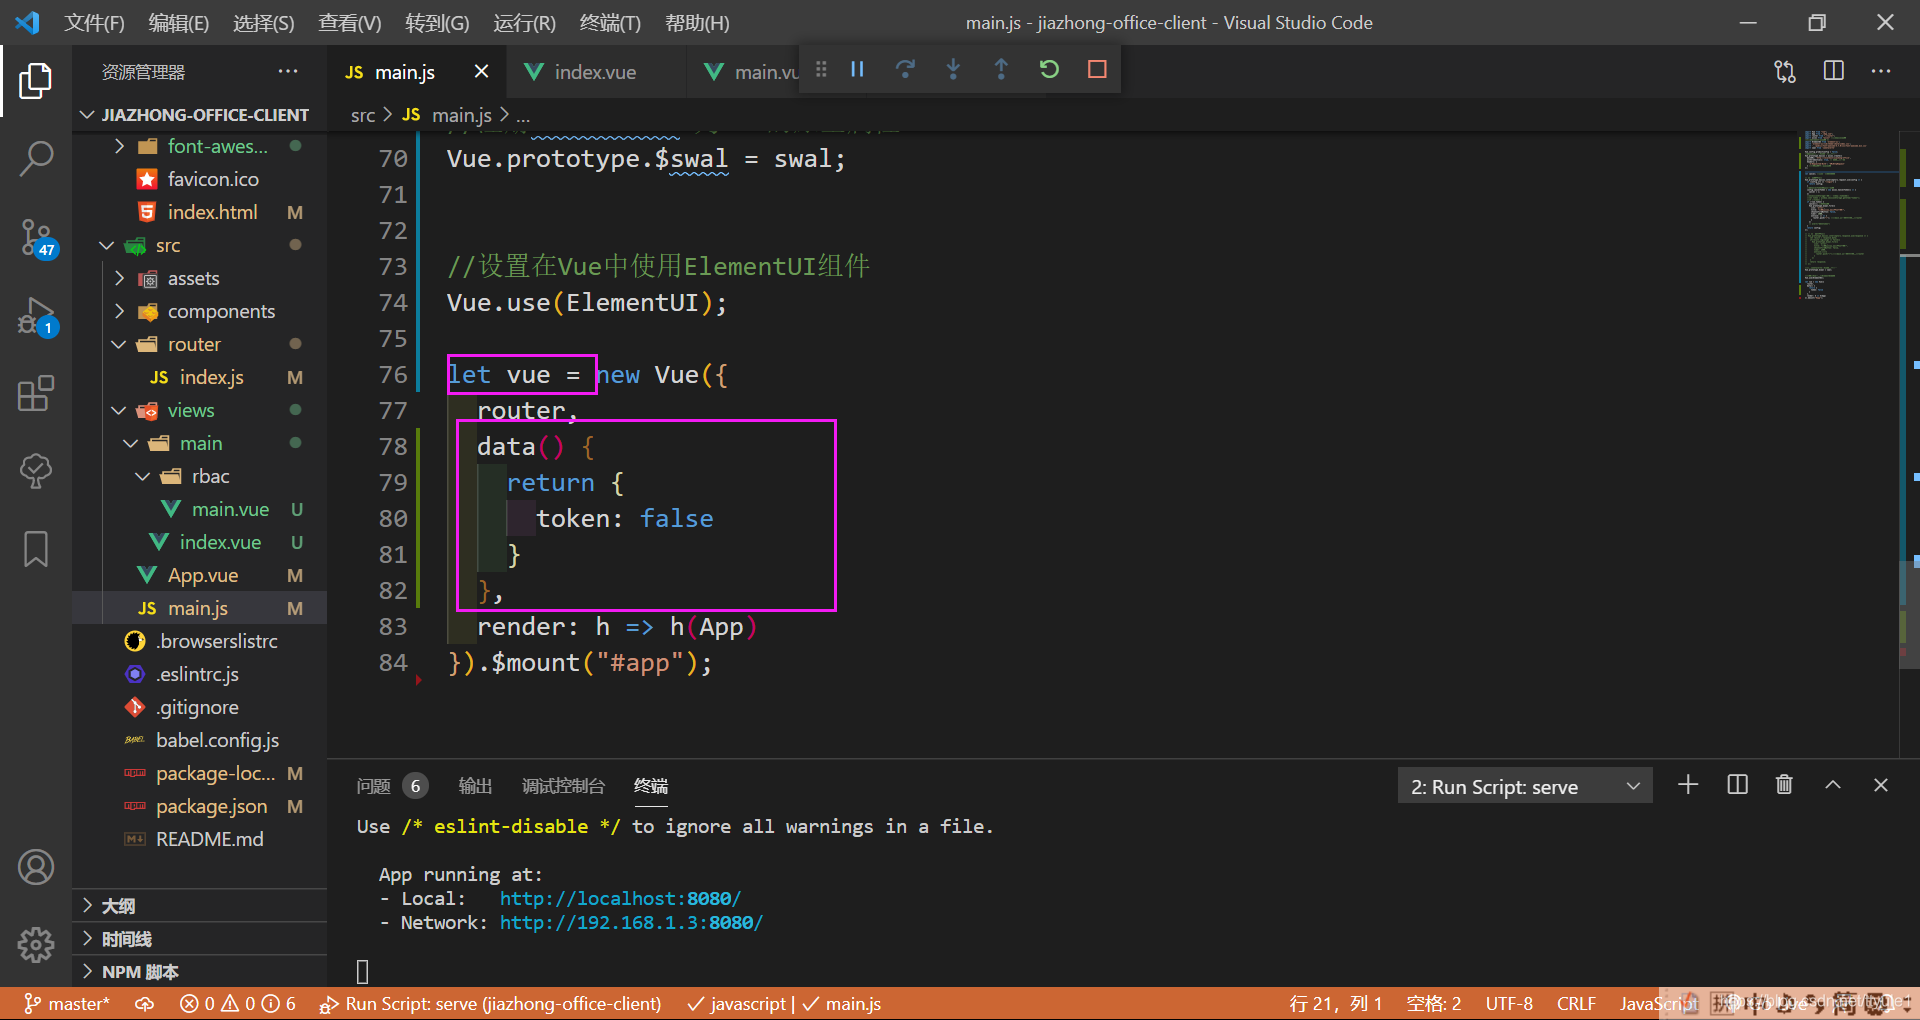Screen dimensions: 1920x1020
Task: Switch to the 输出 output tab
Action: pos(475,786)
